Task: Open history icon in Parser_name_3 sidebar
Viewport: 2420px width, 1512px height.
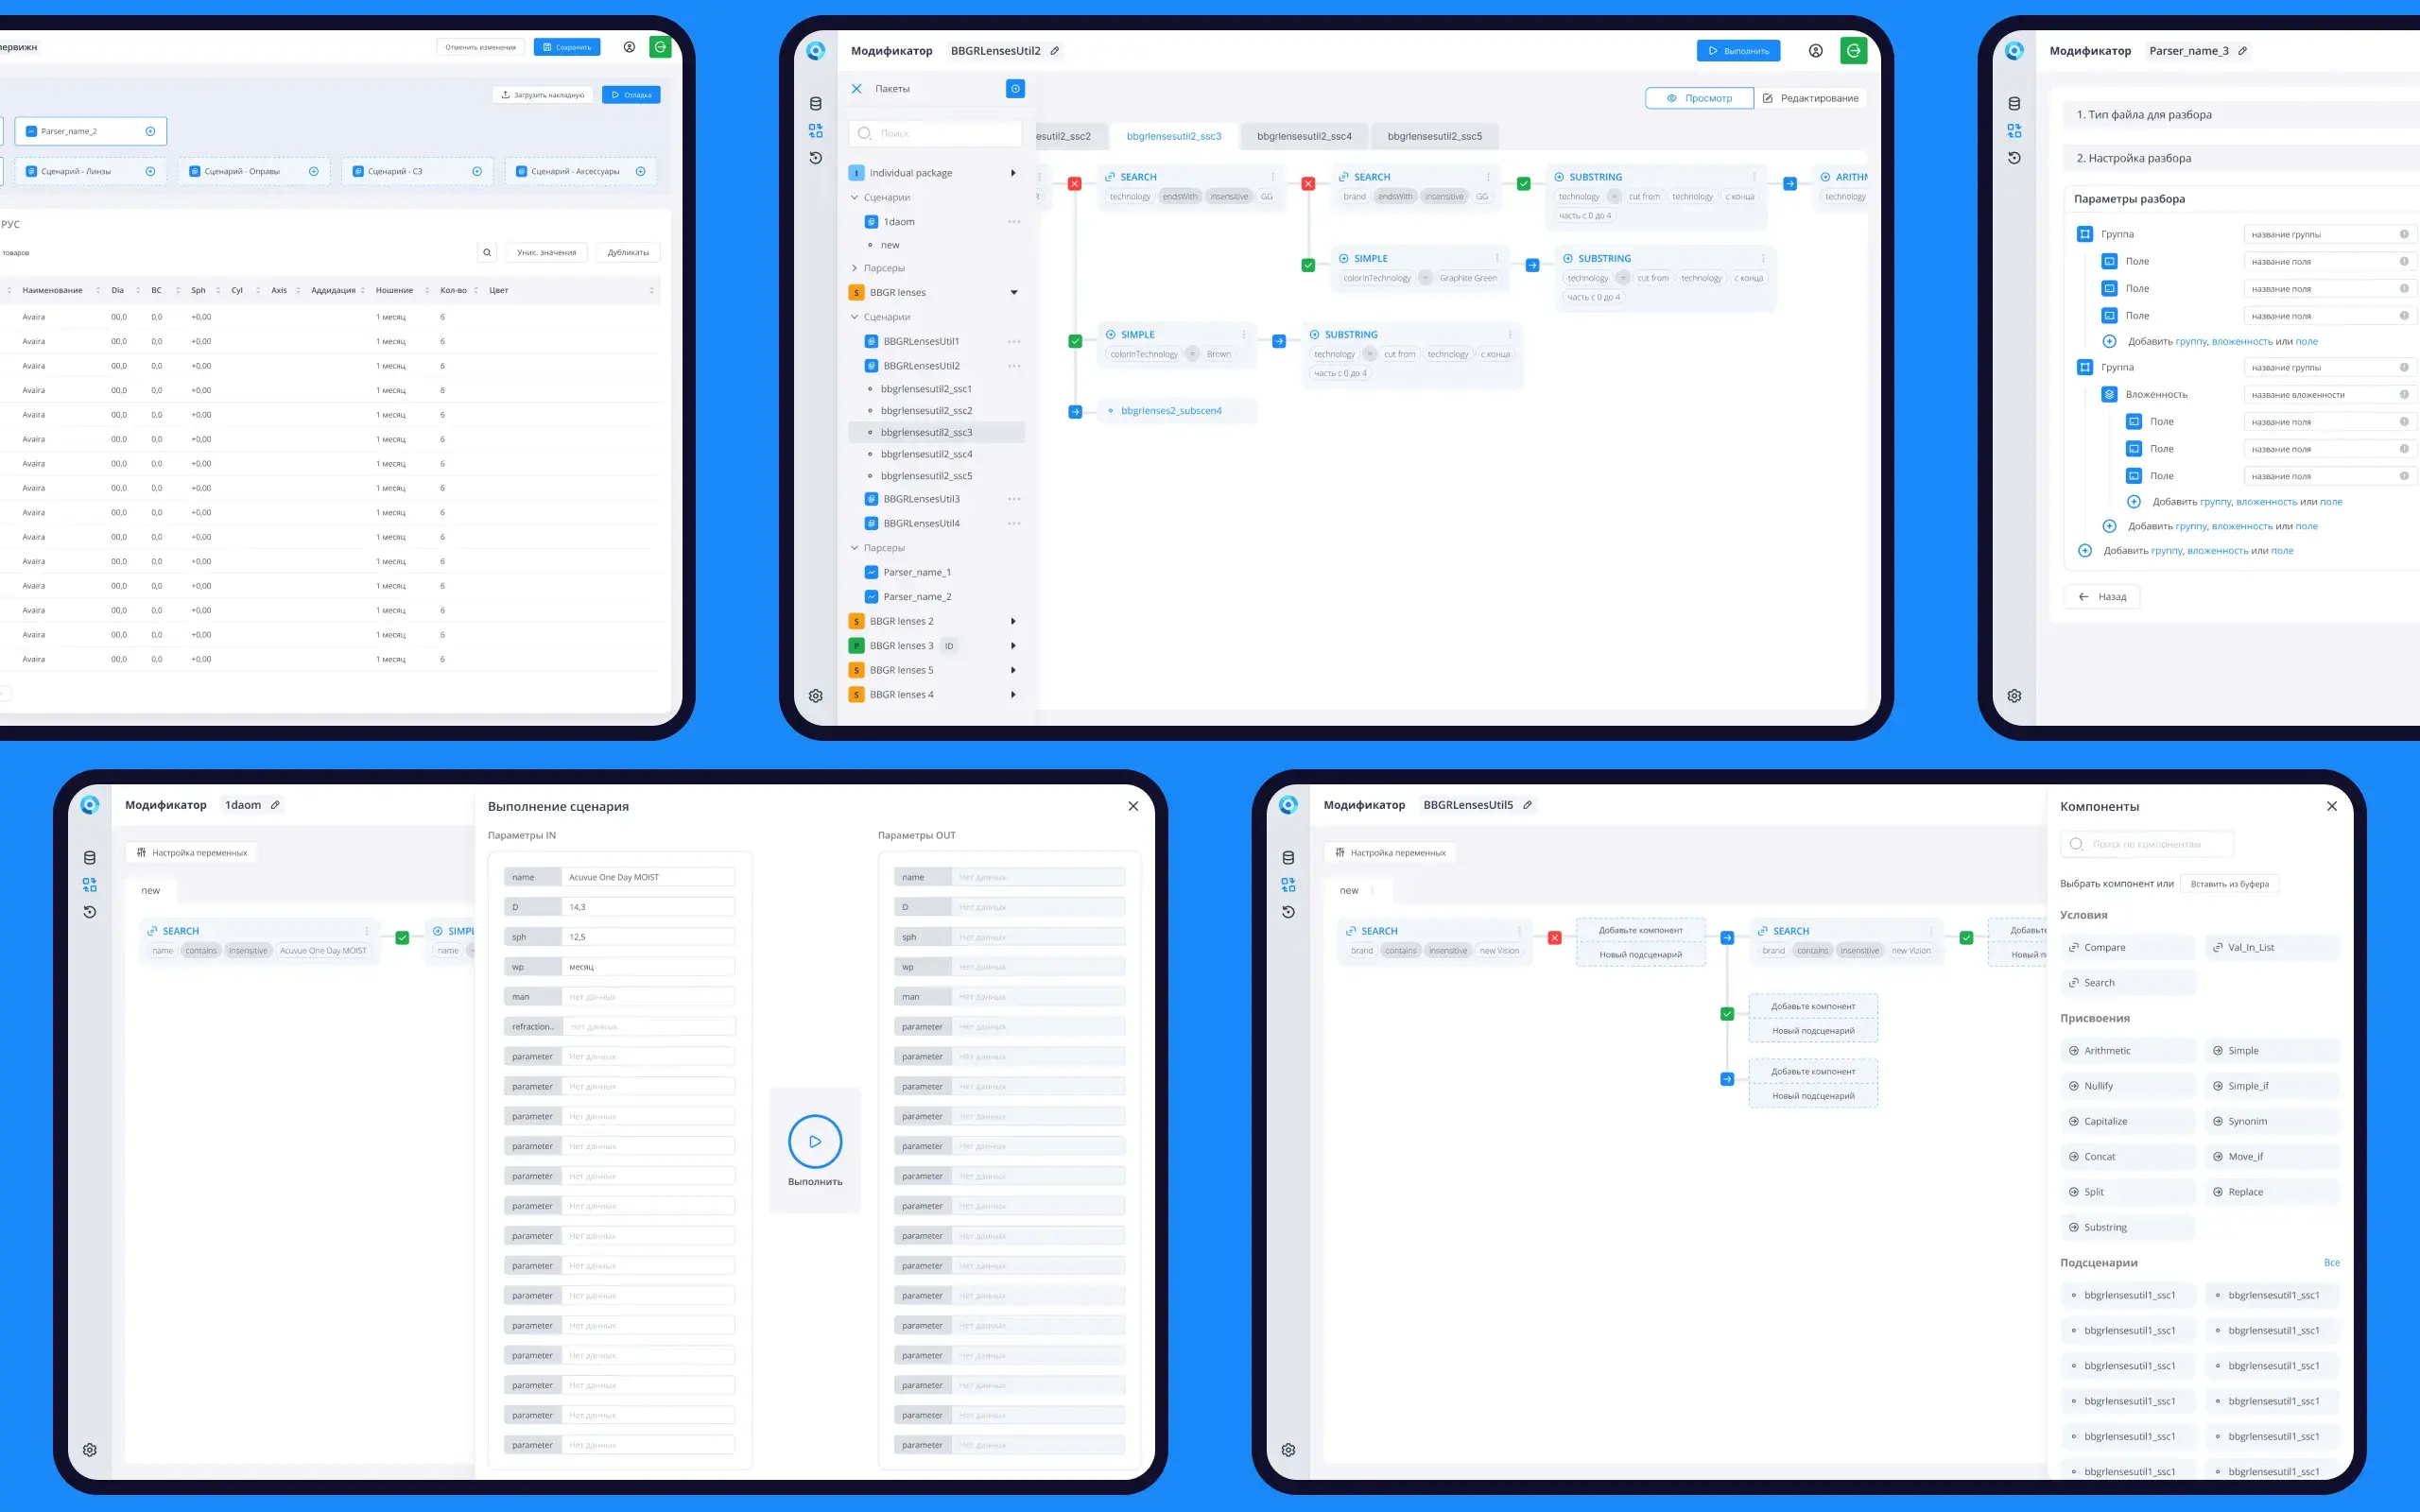Action: click(2014, 158)
